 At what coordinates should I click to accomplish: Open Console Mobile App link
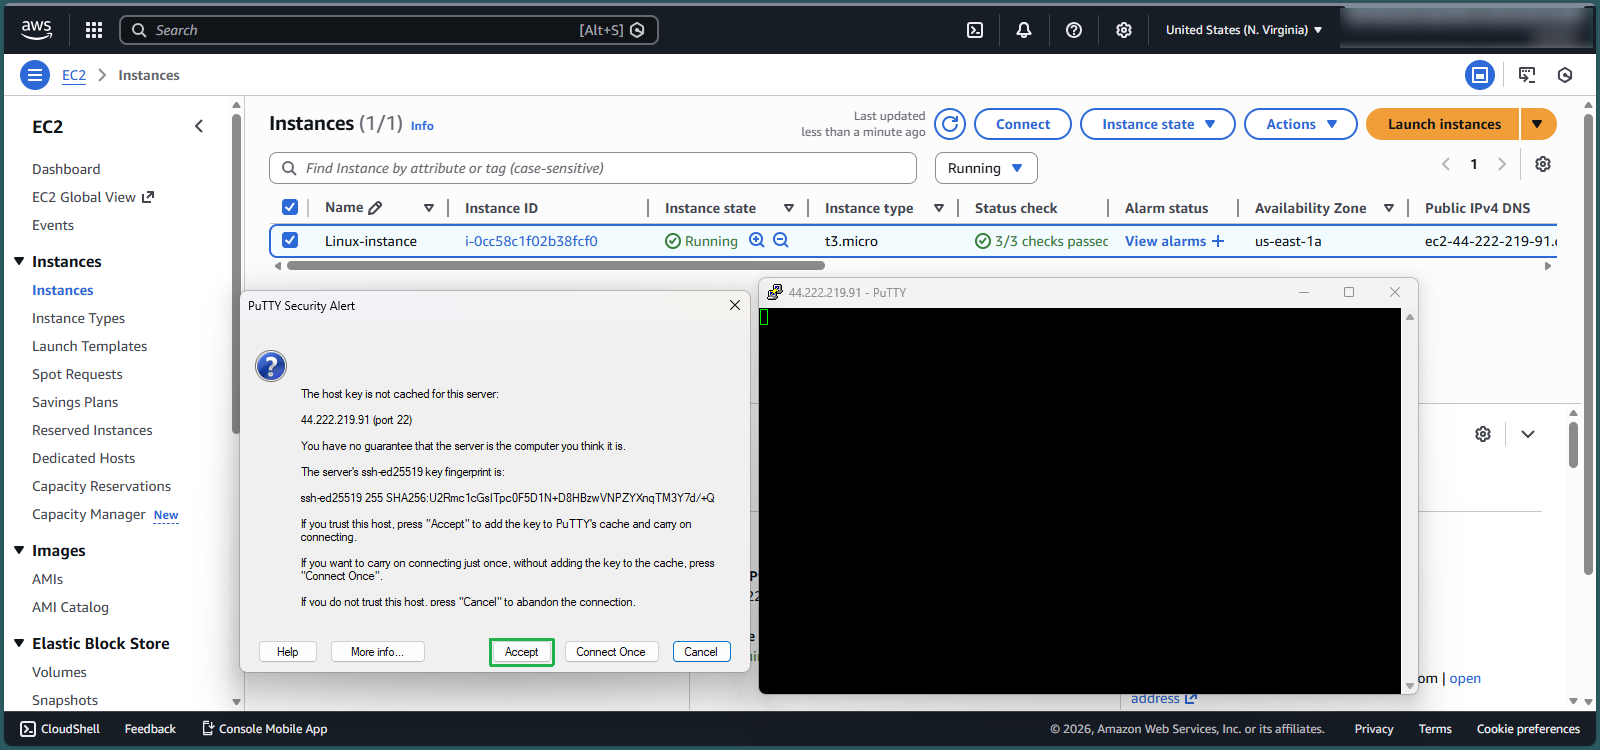pos(265,729)
